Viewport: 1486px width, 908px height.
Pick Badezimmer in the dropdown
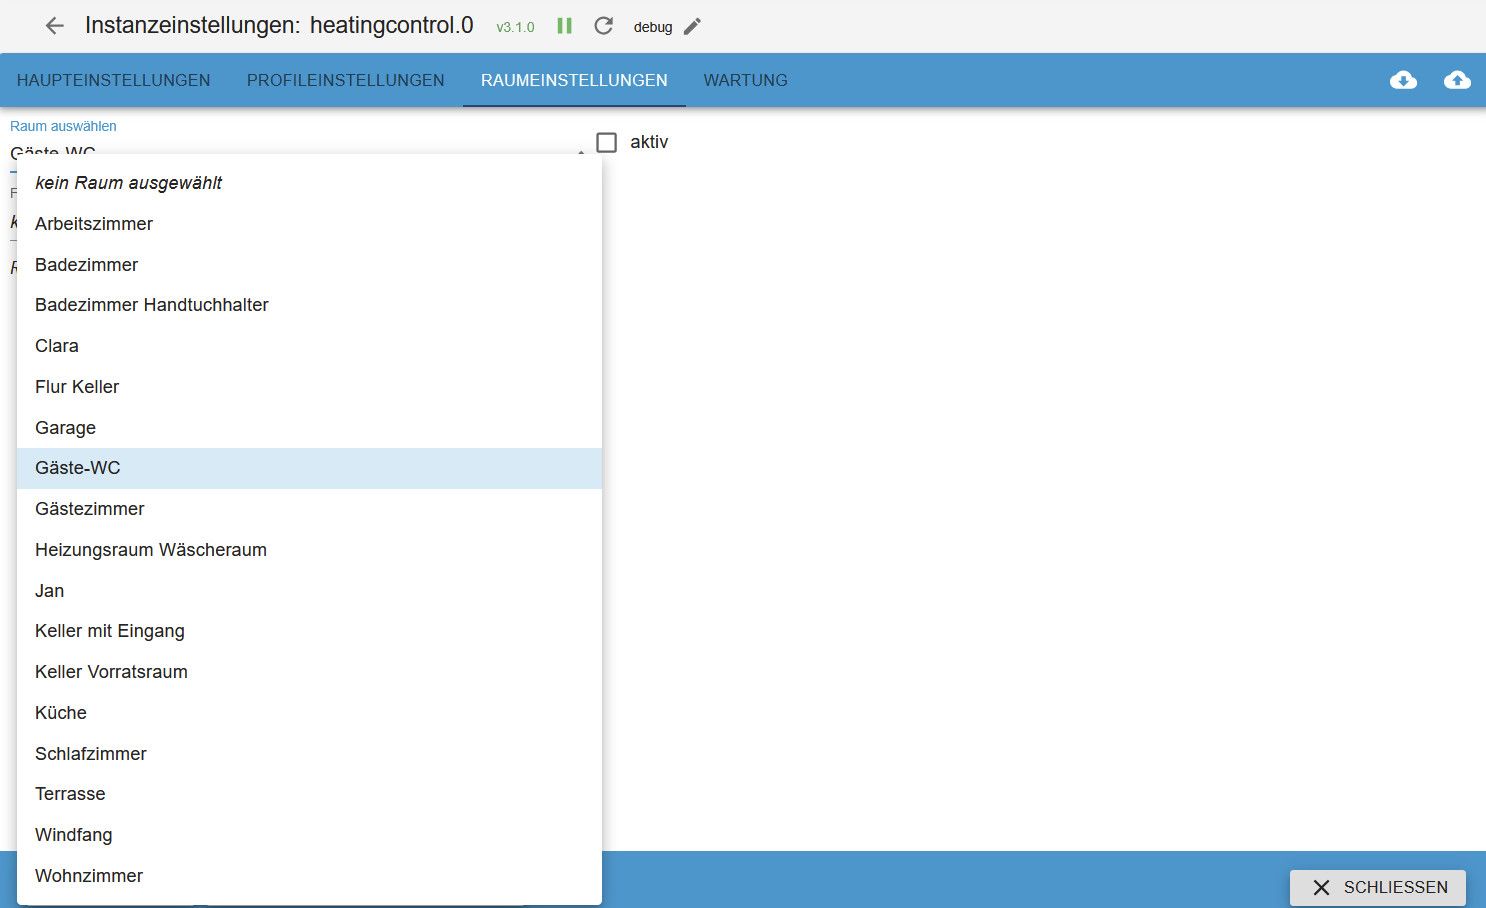309,265
